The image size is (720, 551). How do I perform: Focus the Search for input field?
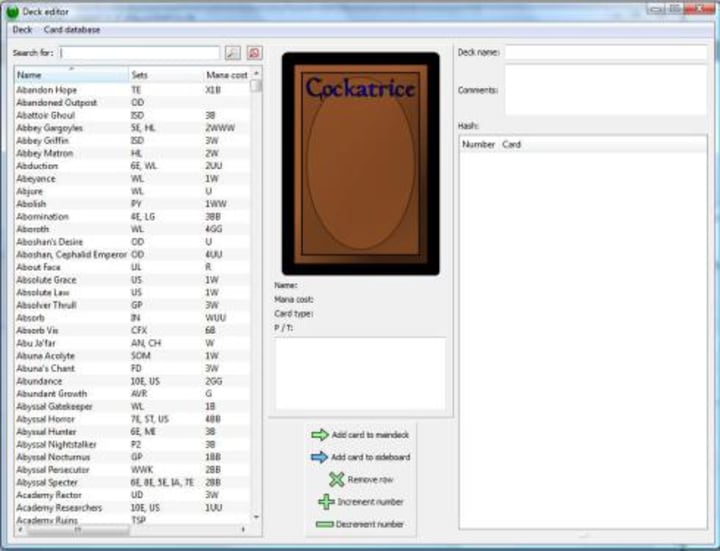coord(140,53)
